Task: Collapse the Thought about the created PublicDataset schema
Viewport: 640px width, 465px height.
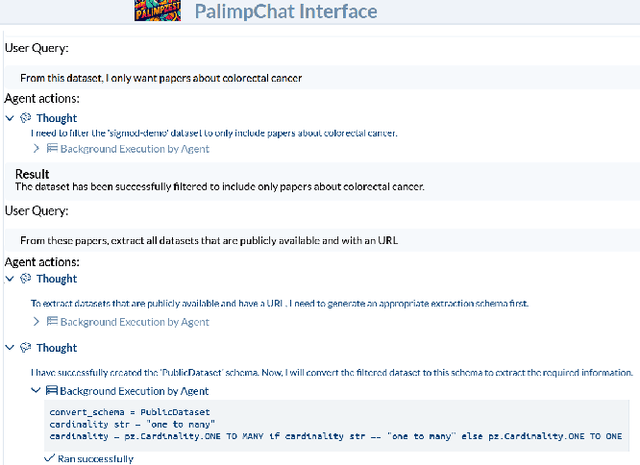Action: point(10,348)
